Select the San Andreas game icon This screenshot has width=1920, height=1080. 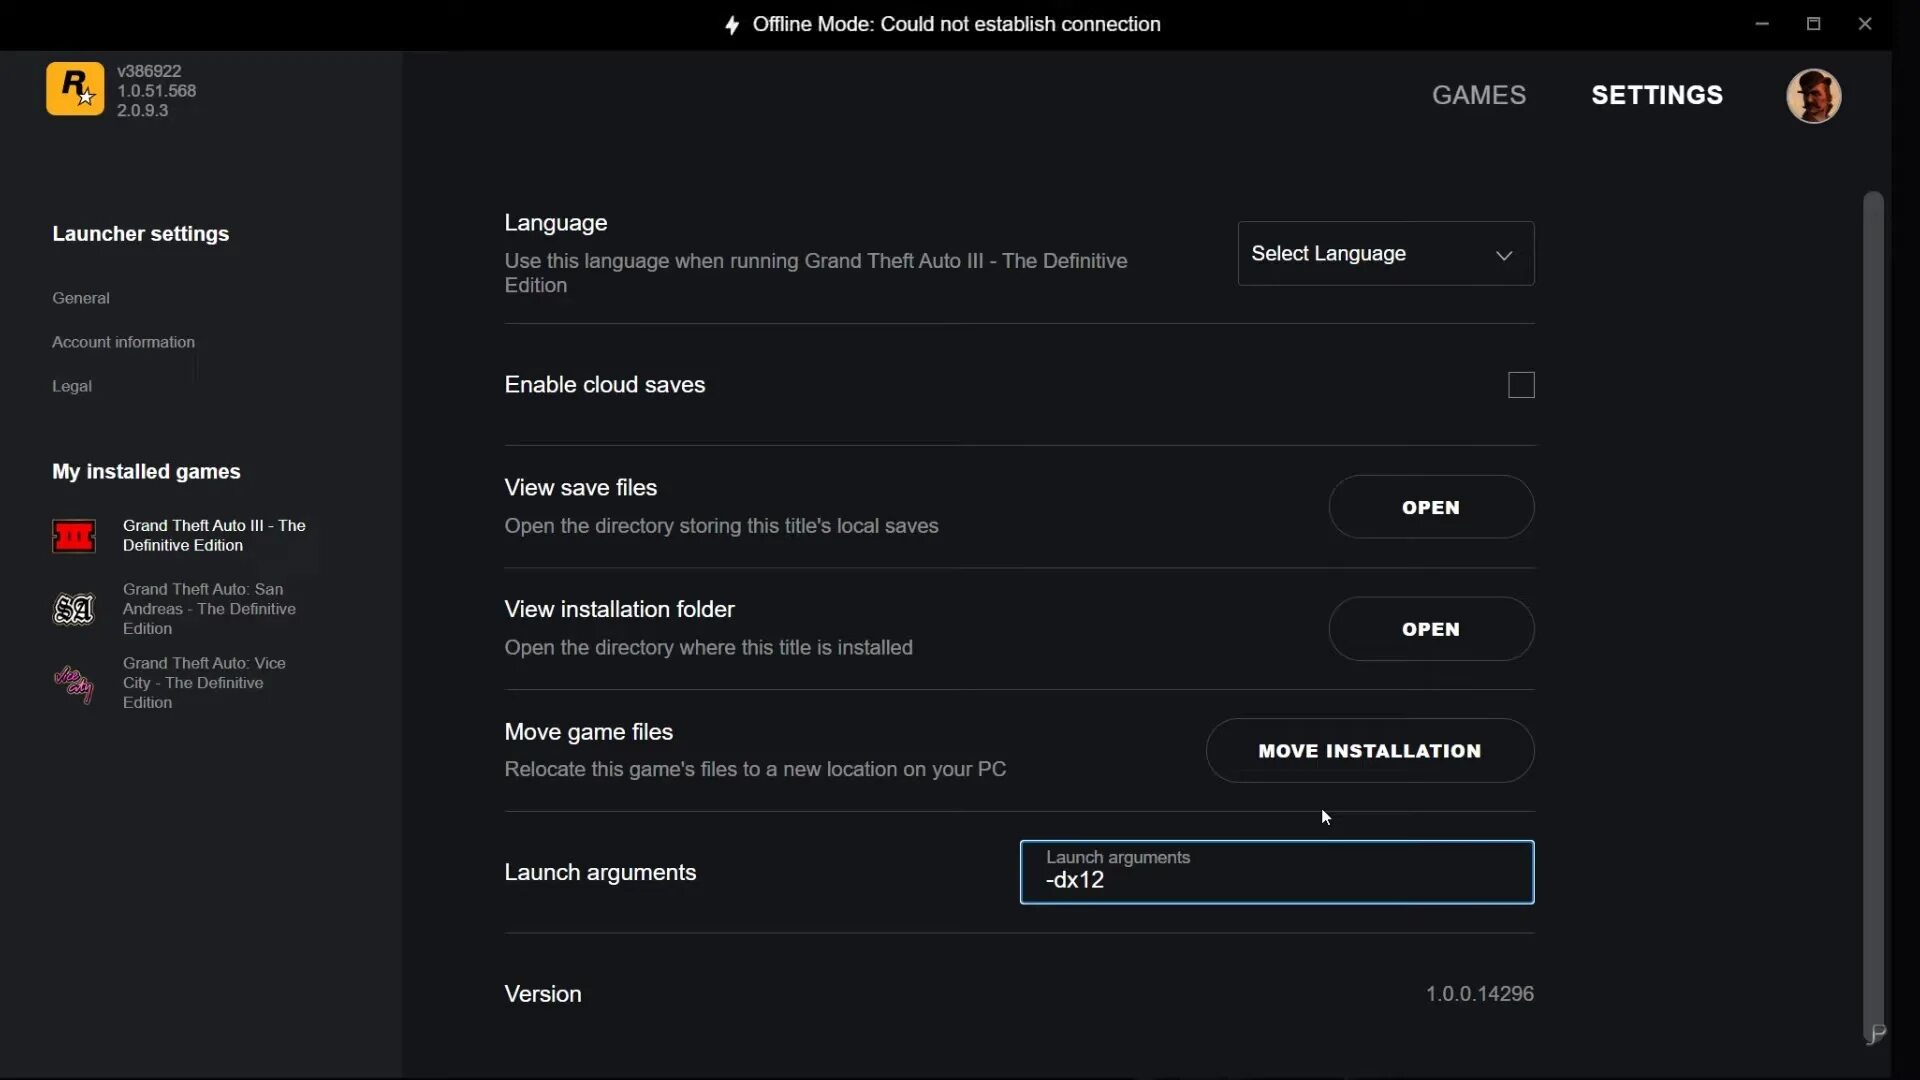[x=74, y=609]
